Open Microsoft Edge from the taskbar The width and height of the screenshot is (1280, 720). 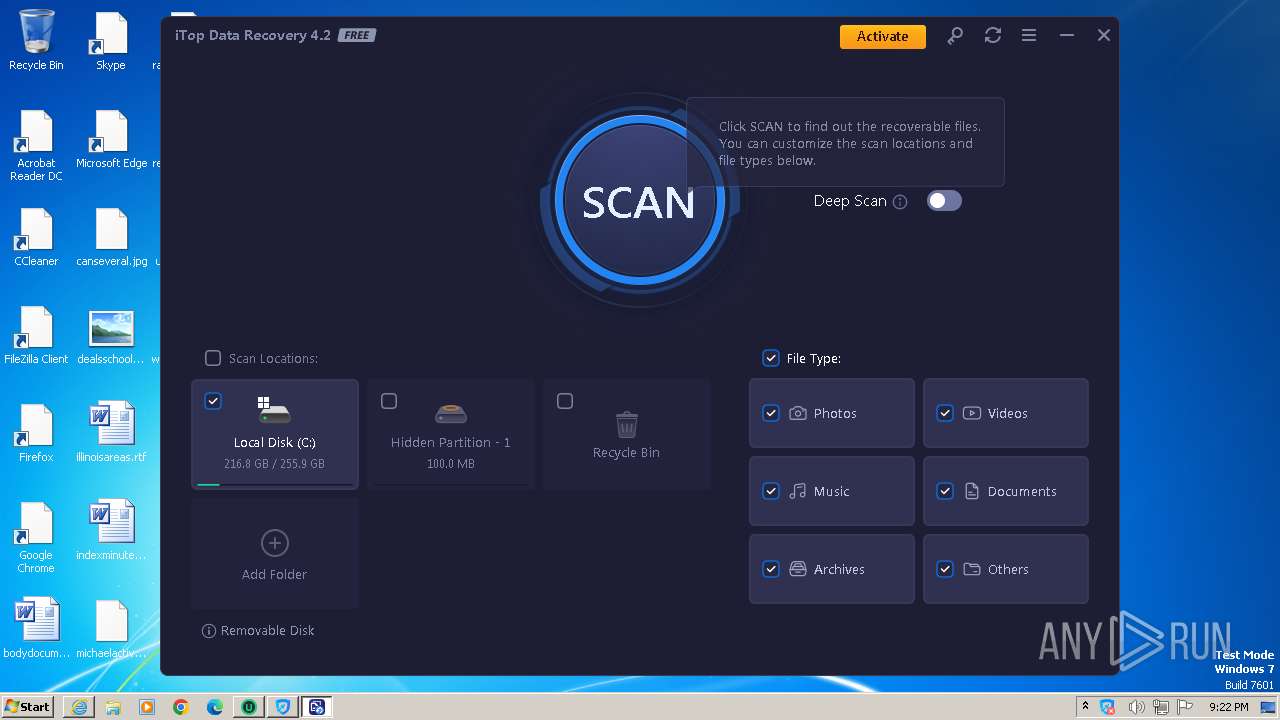point(215,707)
